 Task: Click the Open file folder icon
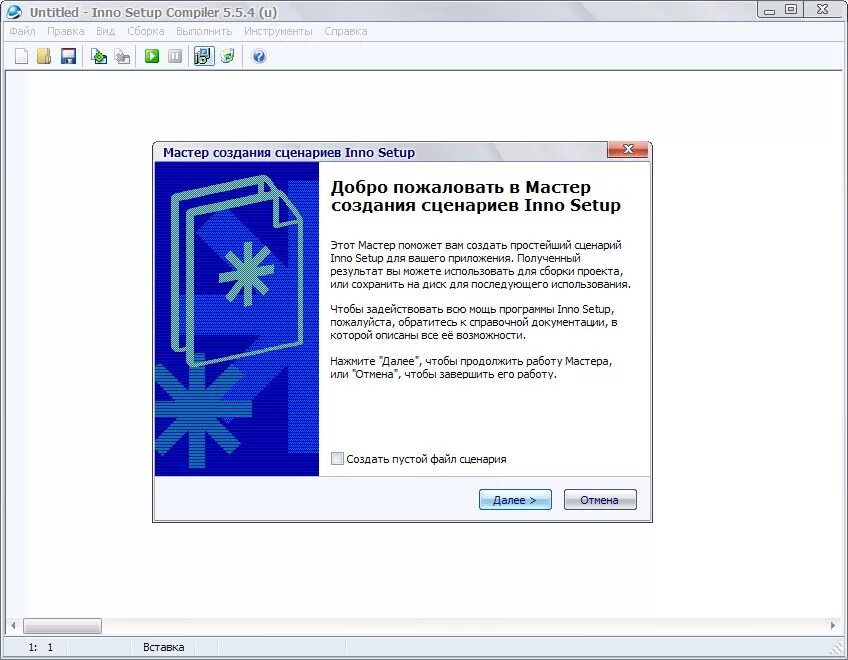click(x=44, y=56)
